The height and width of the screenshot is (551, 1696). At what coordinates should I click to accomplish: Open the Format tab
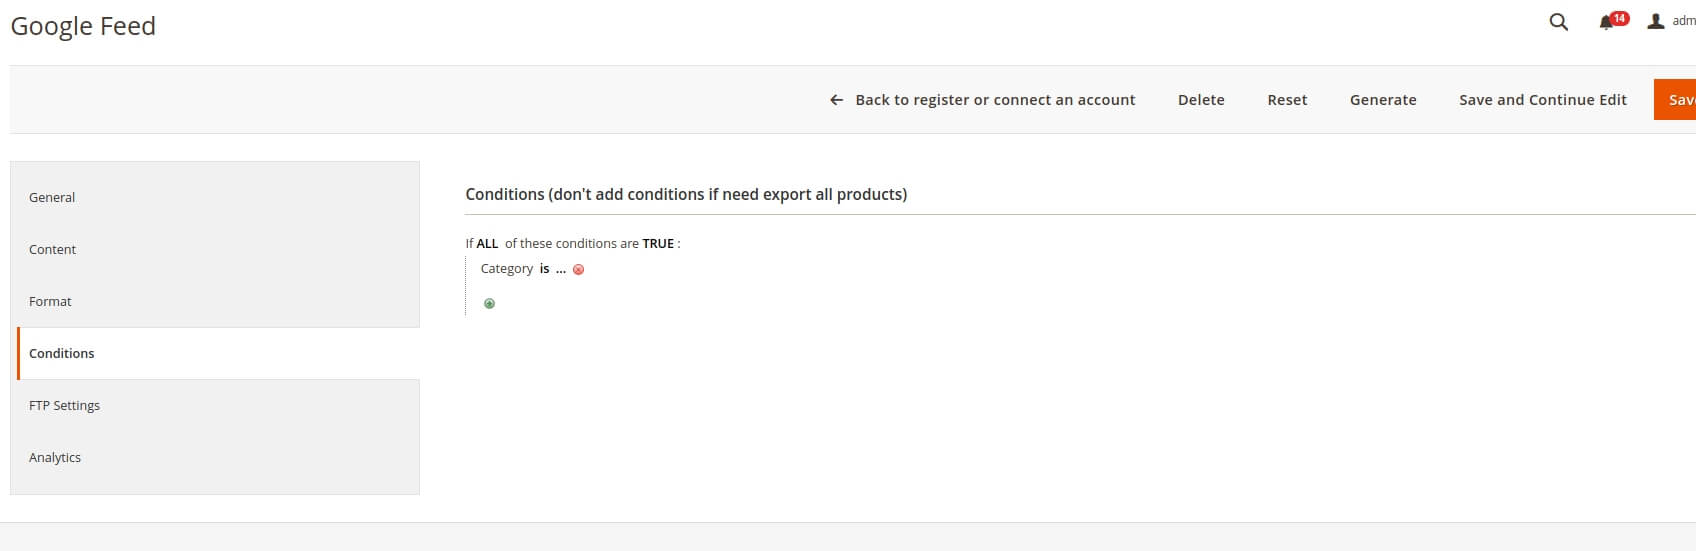coord(50,302)
